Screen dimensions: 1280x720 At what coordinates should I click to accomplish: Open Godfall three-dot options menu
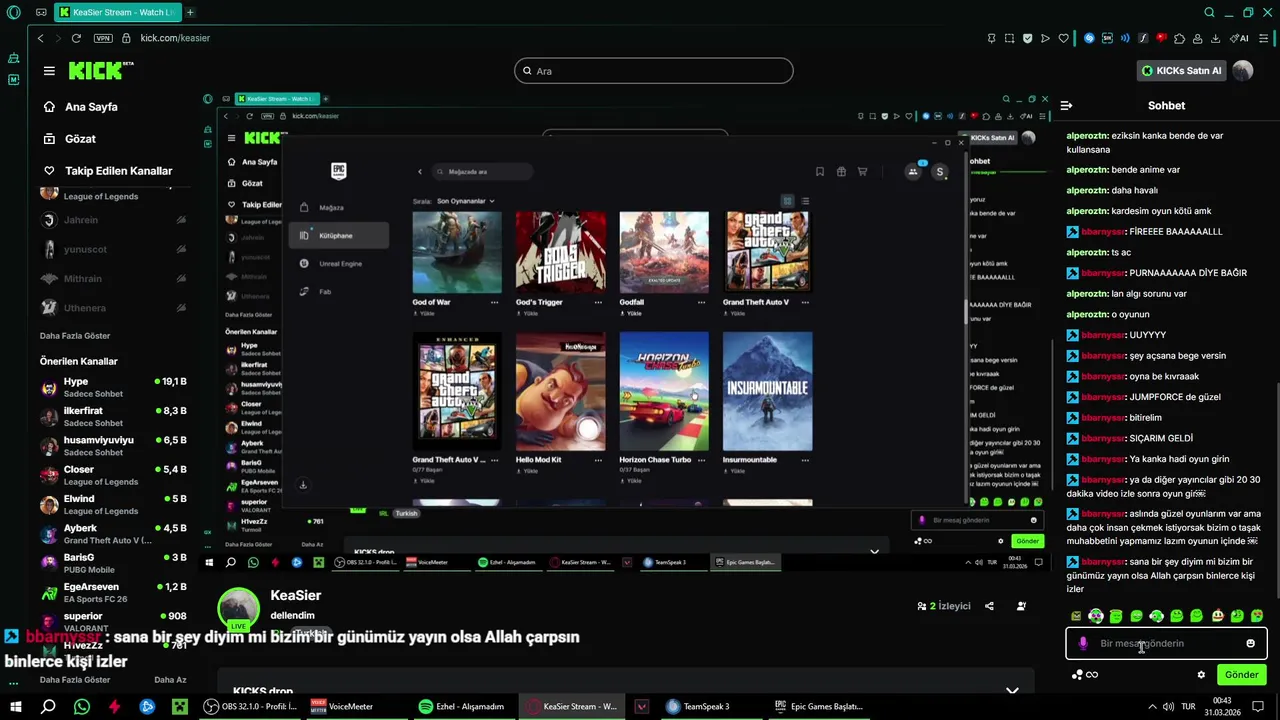click(x=701, y=302)
